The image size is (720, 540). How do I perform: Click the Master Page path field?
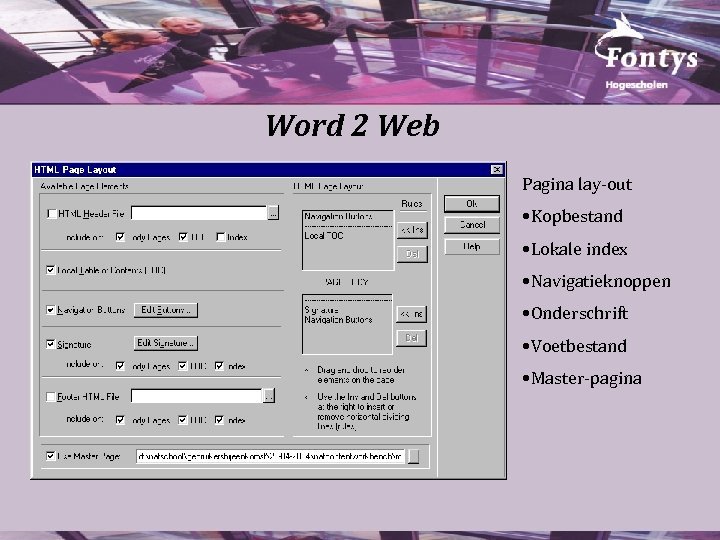[x=270, y=456]
